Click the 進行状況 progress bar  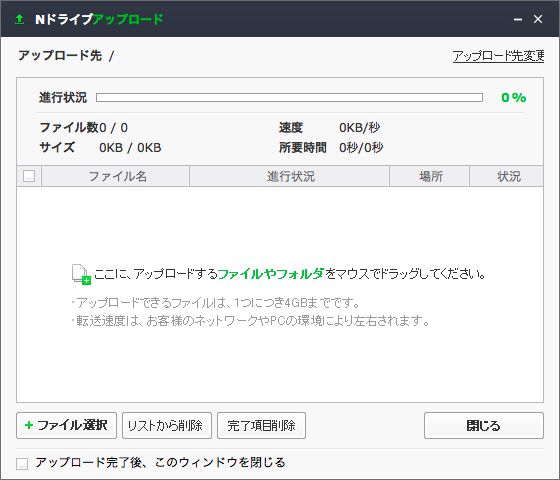[289, 98]
